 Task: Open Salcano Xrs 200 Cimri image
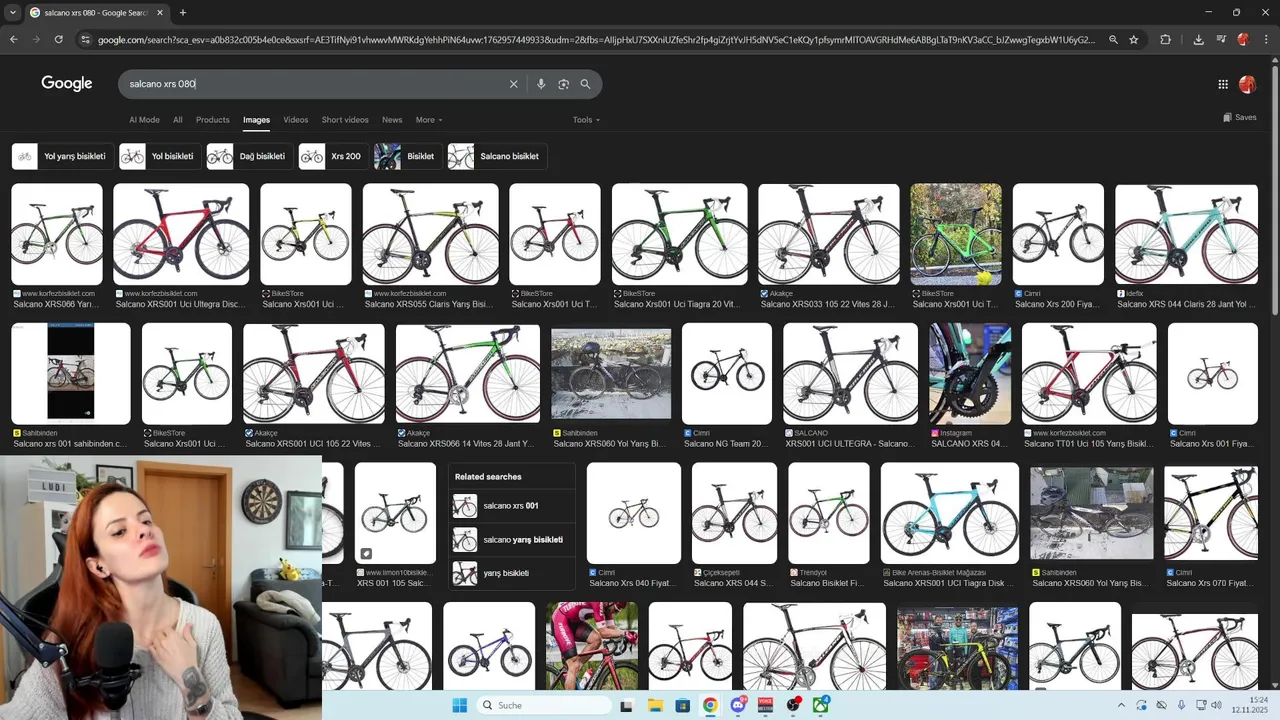coord(1058,234)
